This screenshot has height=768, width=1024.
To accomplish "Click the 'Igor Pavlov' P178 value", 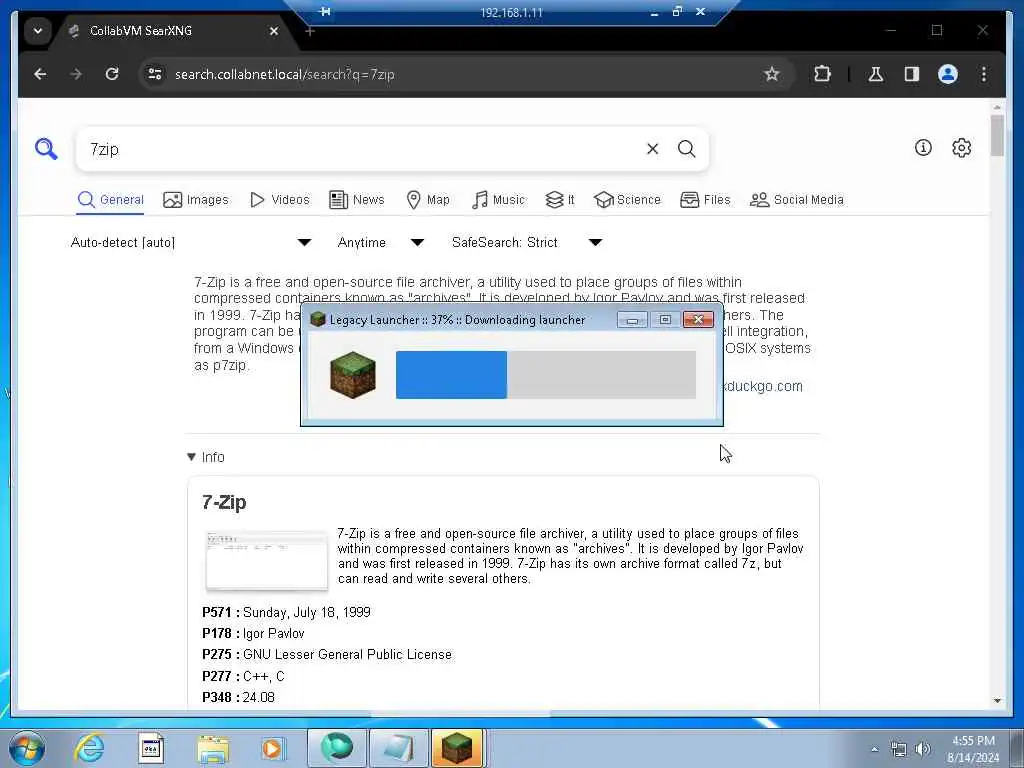I will click(274, 633).
